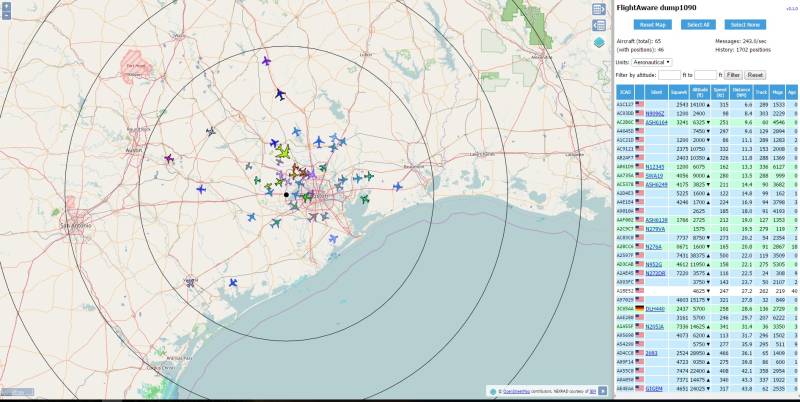800x402 pixels.
Task: Click the blue aircraft over the Gulf
Action: click(x=233, y=282)
